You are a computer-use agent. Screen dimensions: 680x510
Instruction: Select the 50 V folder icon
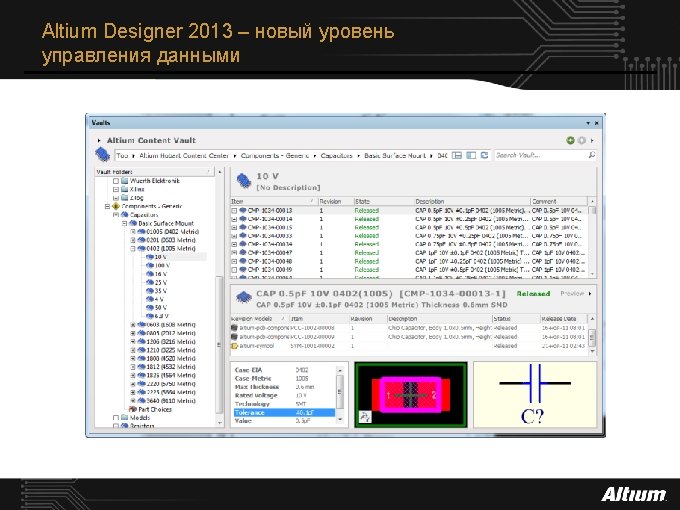(x=150, y=307)
